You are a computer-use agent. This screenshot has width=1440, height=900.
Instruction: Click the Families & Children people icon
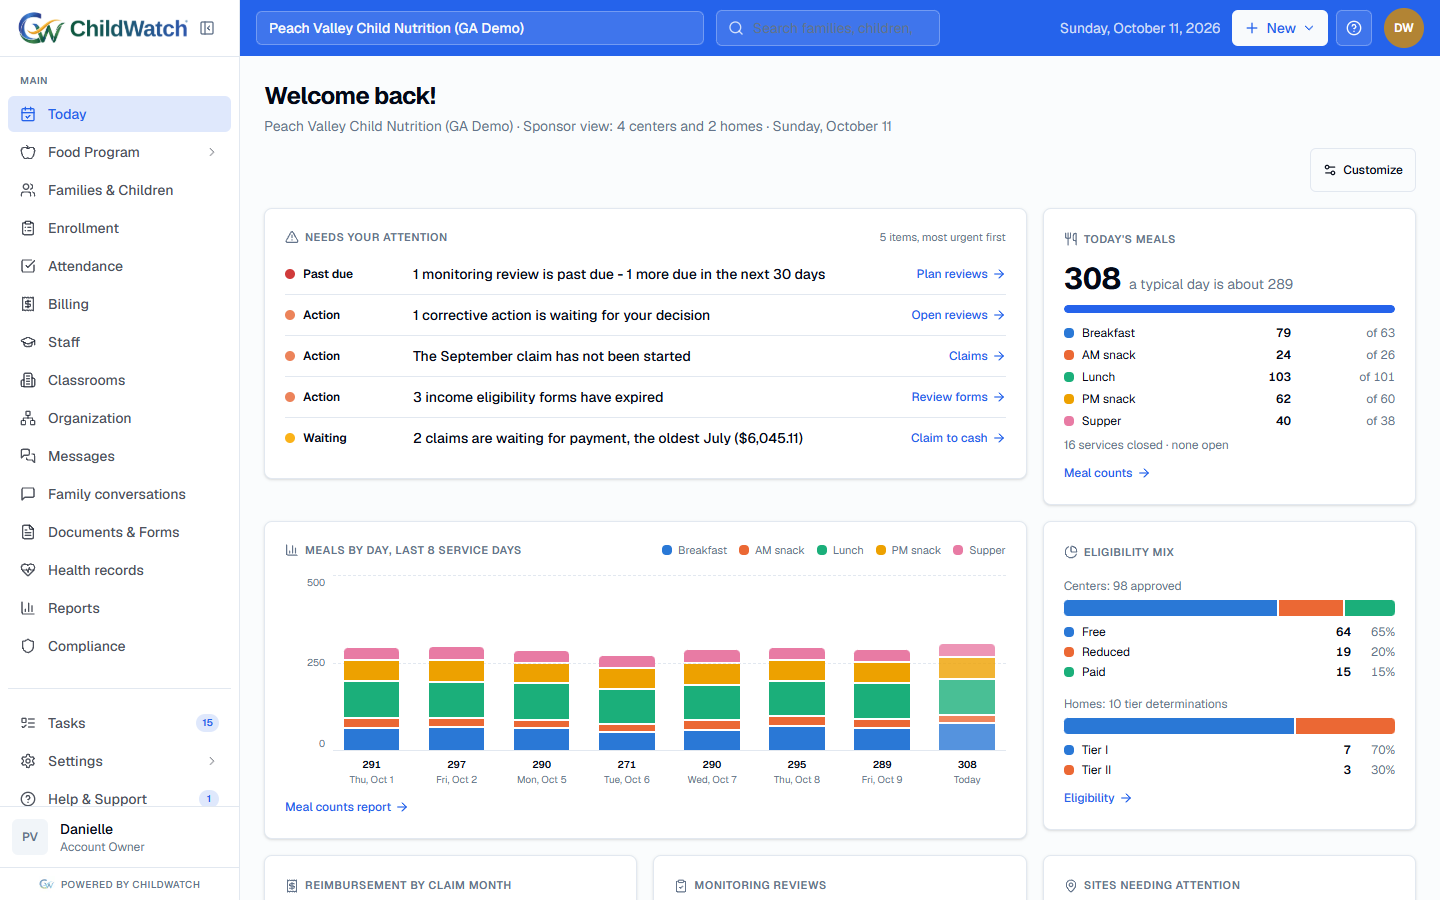[x=28, y=190]
